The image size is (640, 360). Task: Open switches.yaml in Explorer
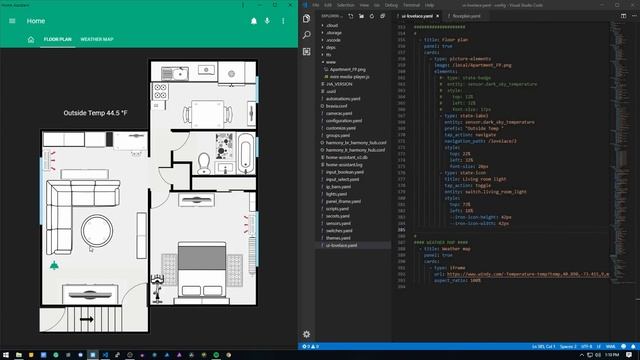coord(339,231)
